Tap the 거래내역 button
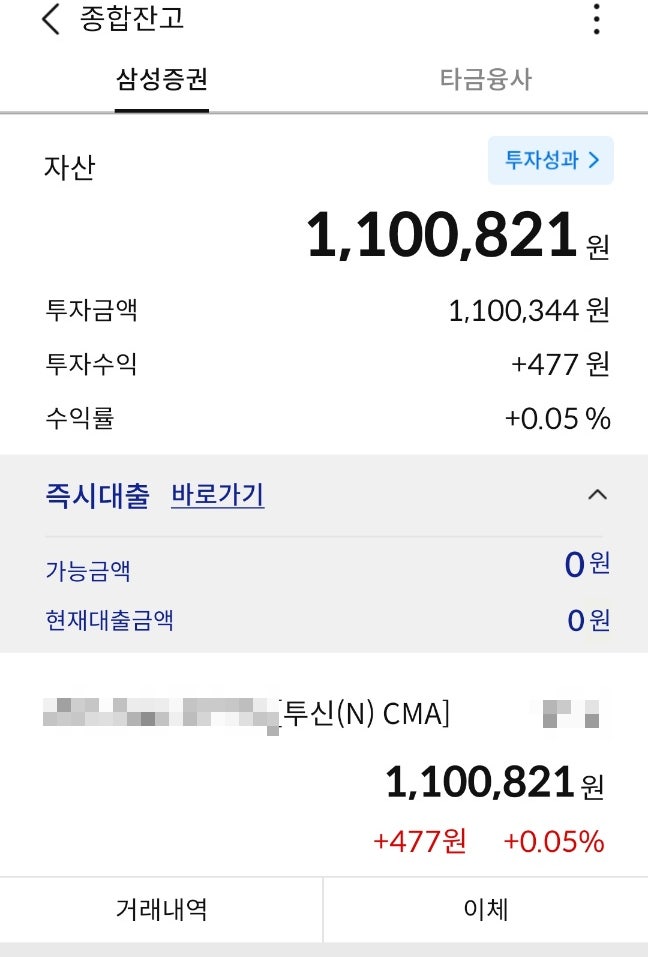 coord(161,909)
